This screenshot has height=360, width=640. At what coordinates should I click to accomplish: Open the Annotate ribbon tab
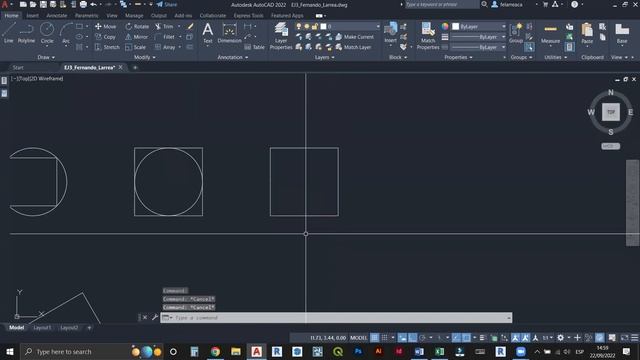[x=57, y=16]
